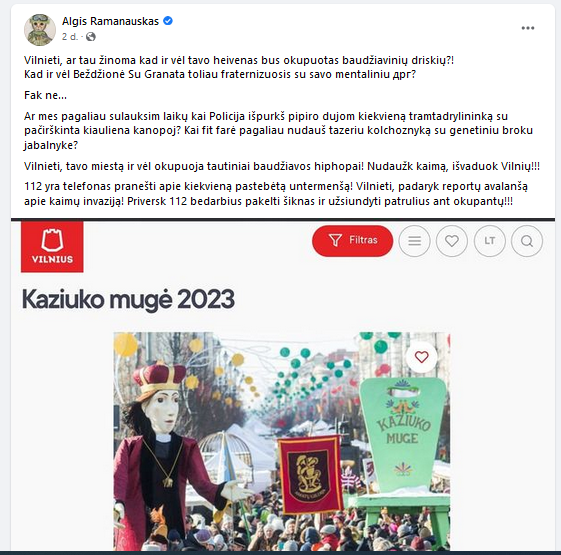Open the post options three-dots menu

tap(528, 28)
